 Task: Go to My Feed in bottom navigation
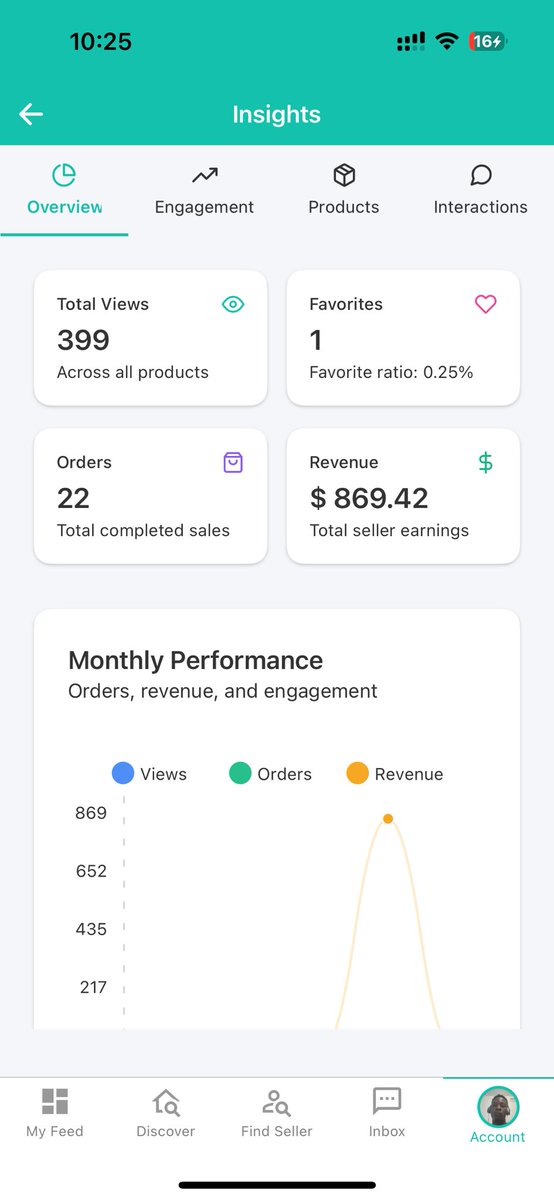55,1113
